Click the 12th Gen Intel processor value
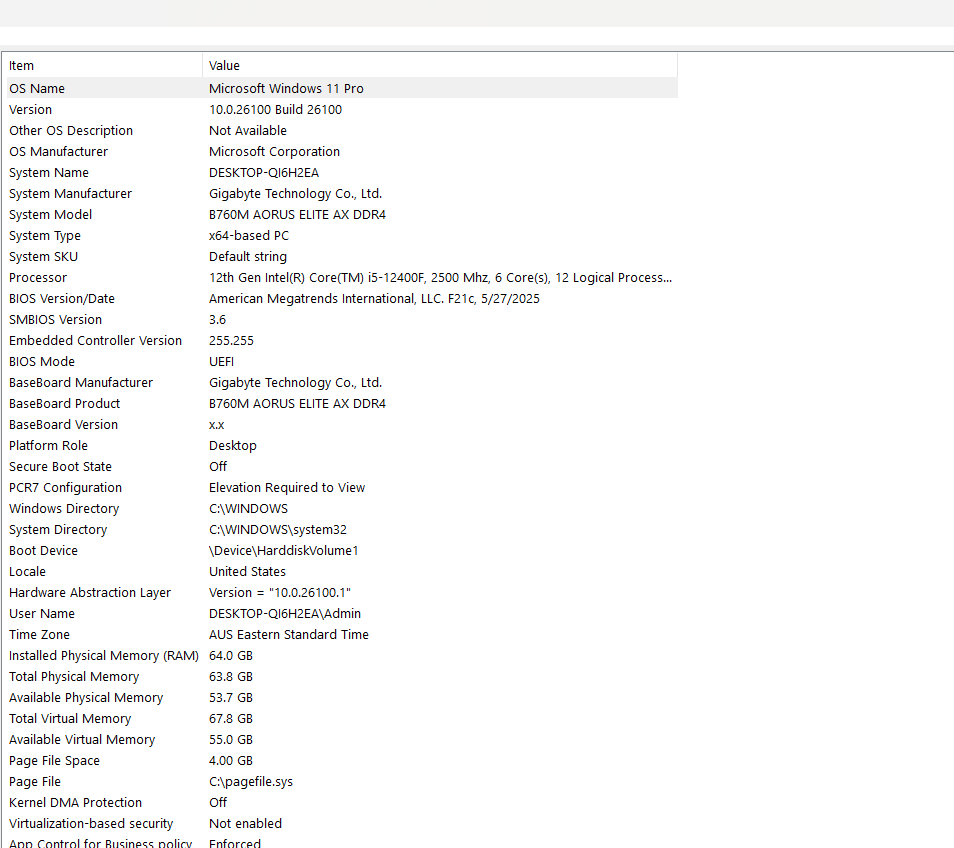Screen dimensions: 954x848 (x=440, y=277)
